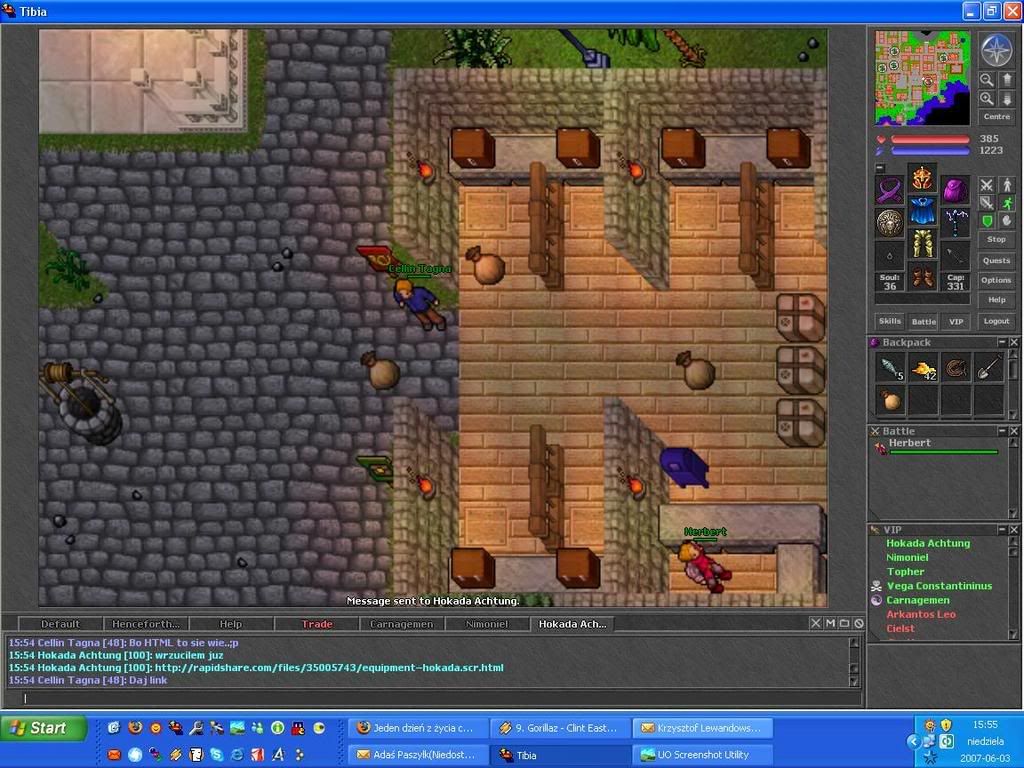This screenshot has height=768, width=1024.
Task: Collapse the inventory panel with minus button
Action: pyautogui.click(x=880, y=168)
